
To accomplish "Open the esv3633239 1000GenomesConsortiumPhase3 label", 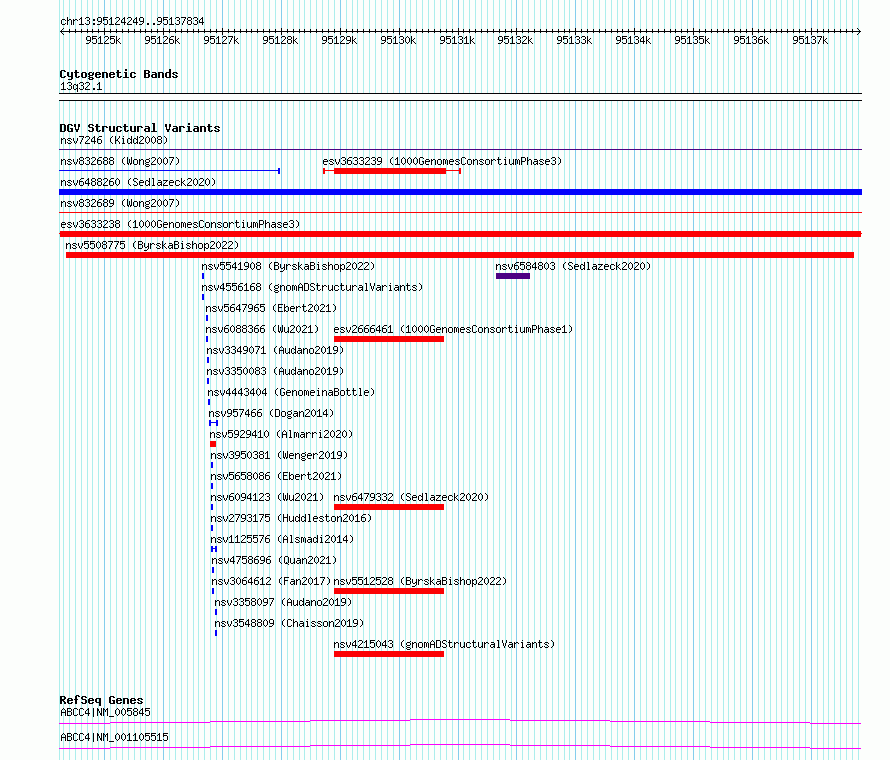I will pyautogui.click(x=442, y=161).
